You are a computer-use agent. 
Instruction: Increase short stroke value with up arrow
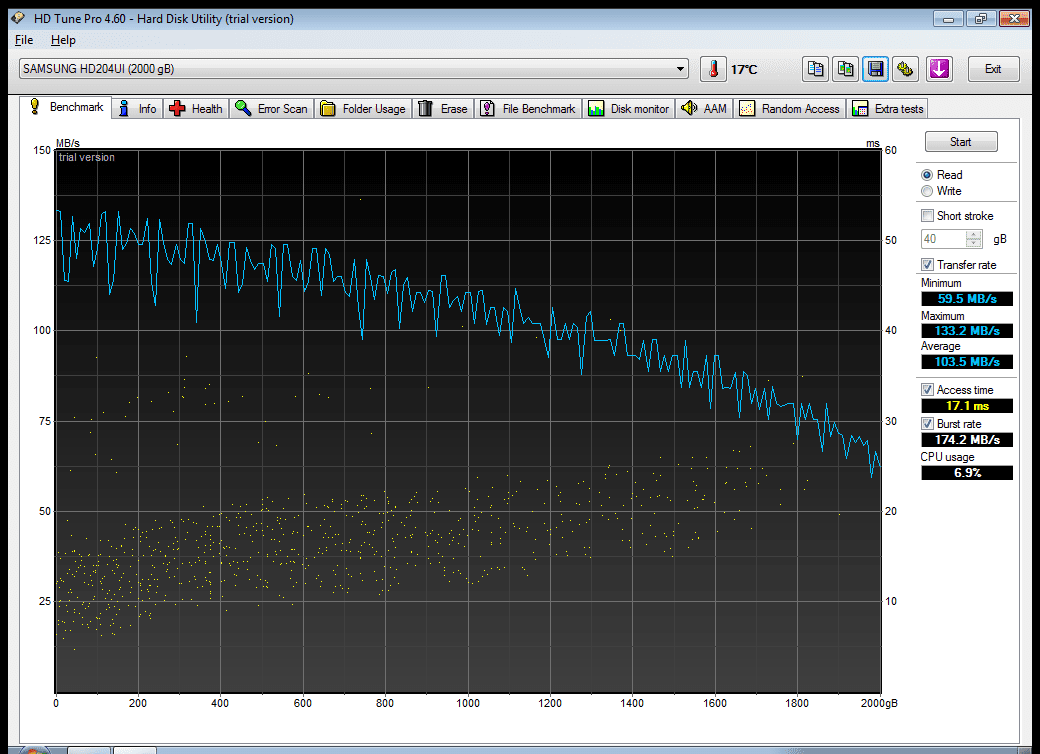(973, 235)
